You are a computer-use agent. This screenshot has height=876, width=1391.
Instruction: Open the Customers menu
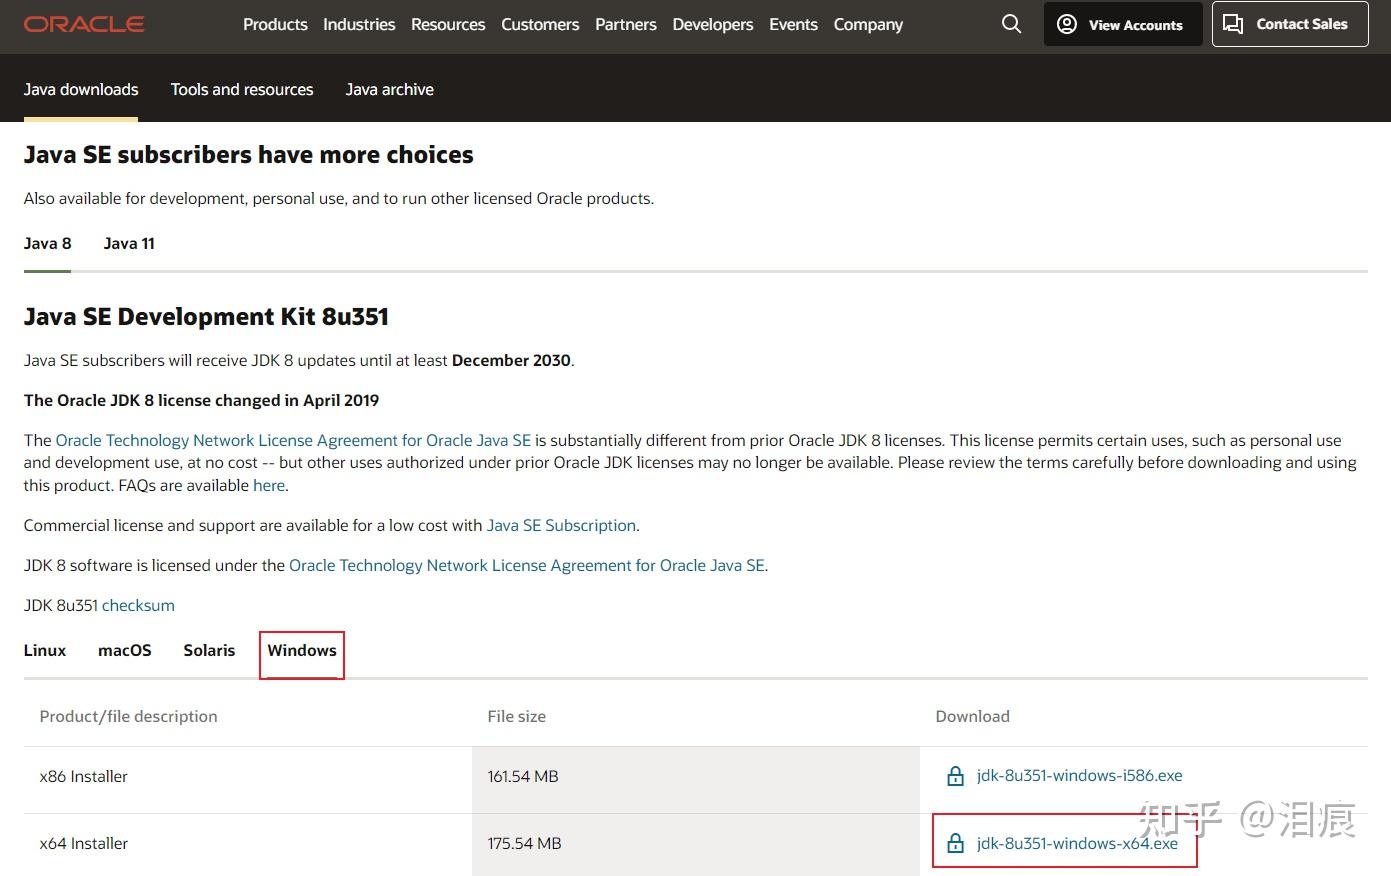click(x=540, y=24)
